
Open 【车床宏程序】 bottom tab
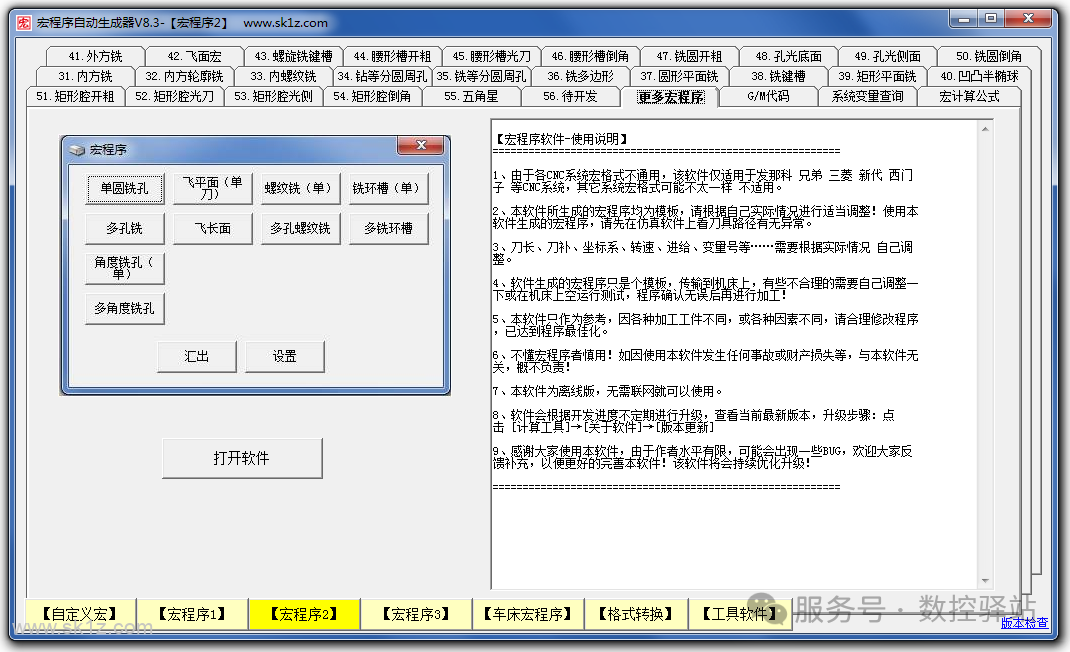click(528, 614)
